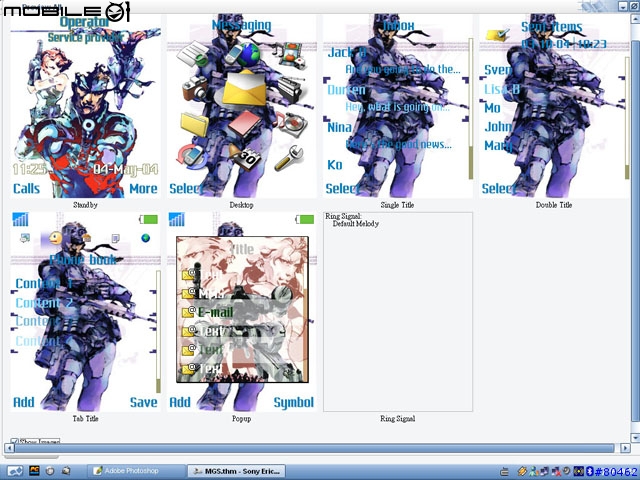Click "Content 2" in the Phone book preview

(44, 302)
